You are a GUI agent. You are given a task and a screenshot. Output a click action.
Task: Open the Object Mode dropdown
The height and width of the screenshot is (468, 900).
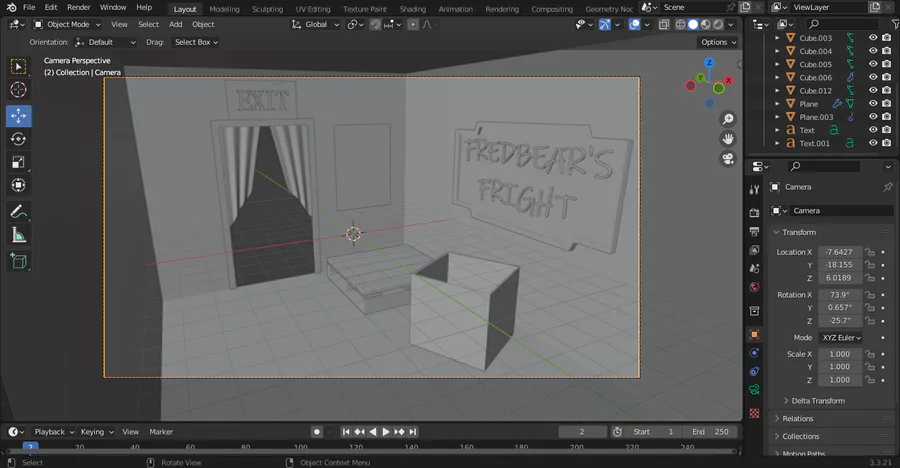tap(67, 25)
